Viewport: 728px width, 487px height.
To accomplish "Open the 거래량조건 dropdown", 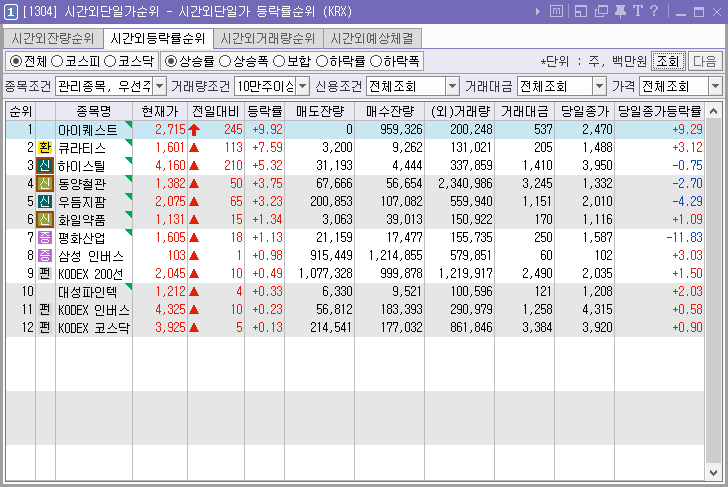I will click(x=302, y=86).
